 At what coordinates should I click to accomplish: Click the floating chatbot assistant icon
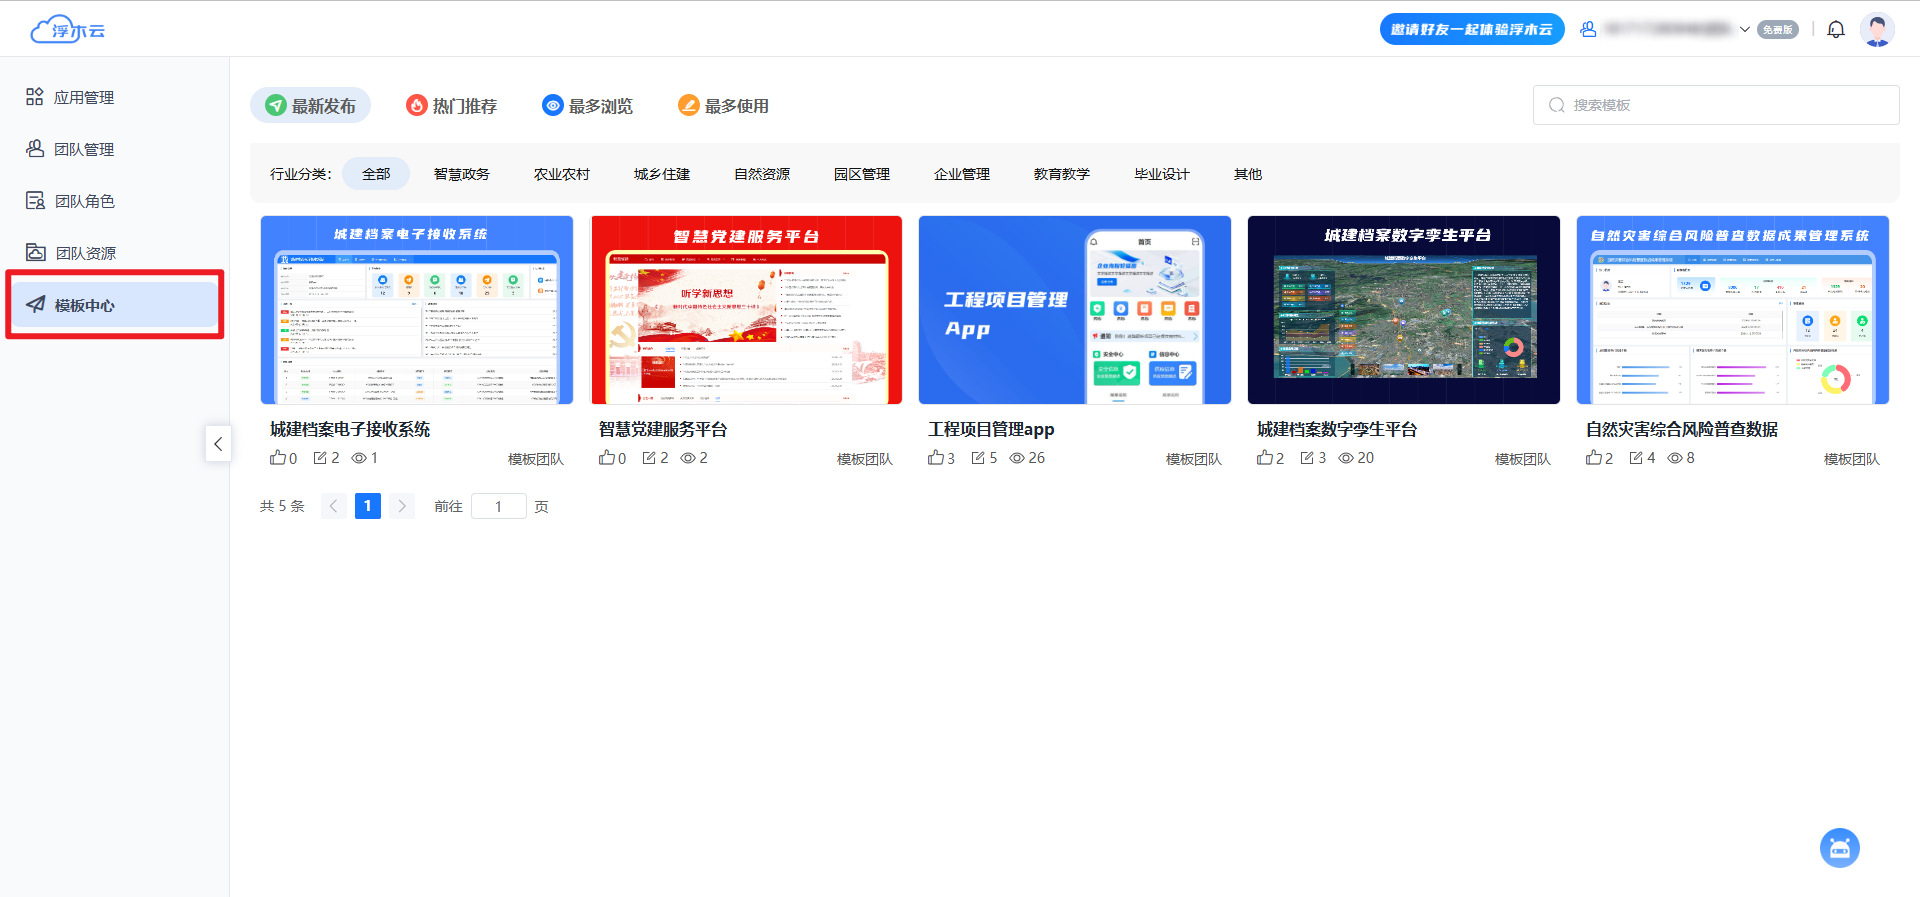(x=1839, y=848)
